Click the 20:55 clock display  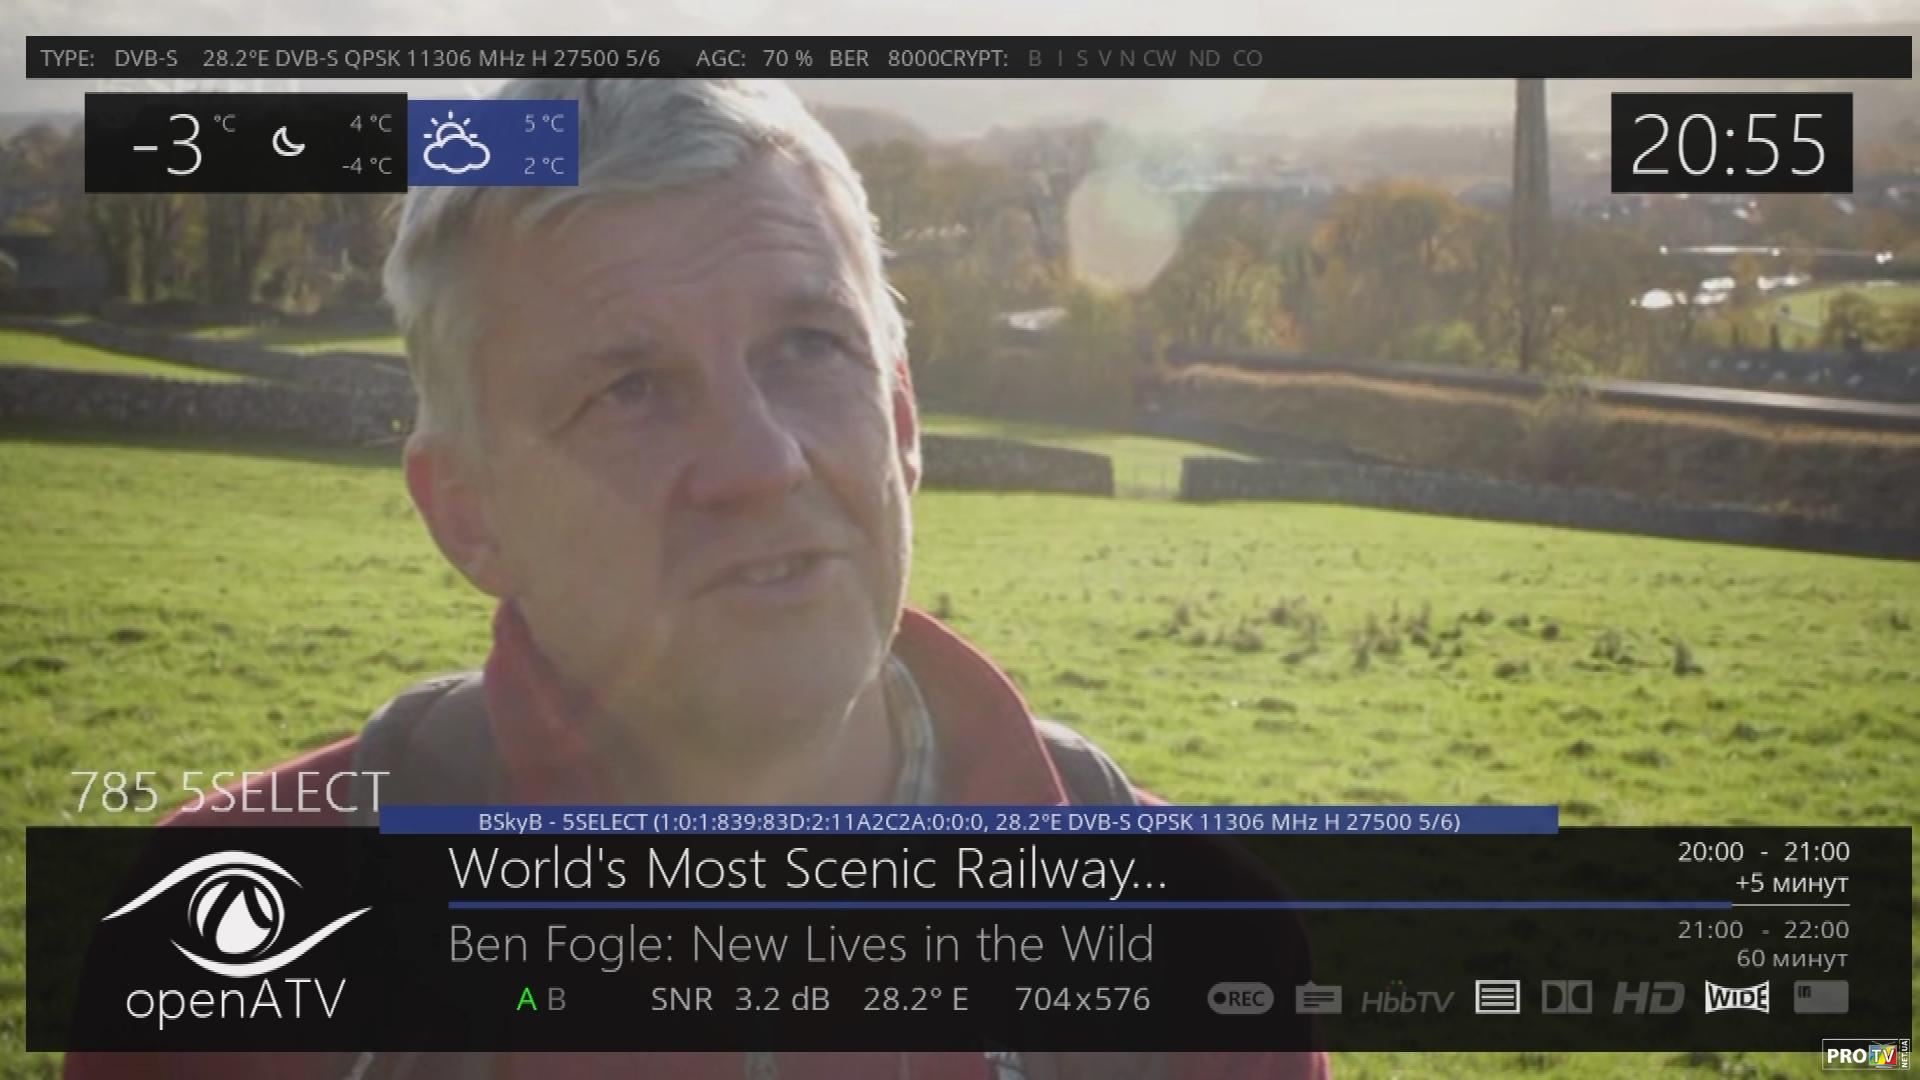[x=1730, y=143]
